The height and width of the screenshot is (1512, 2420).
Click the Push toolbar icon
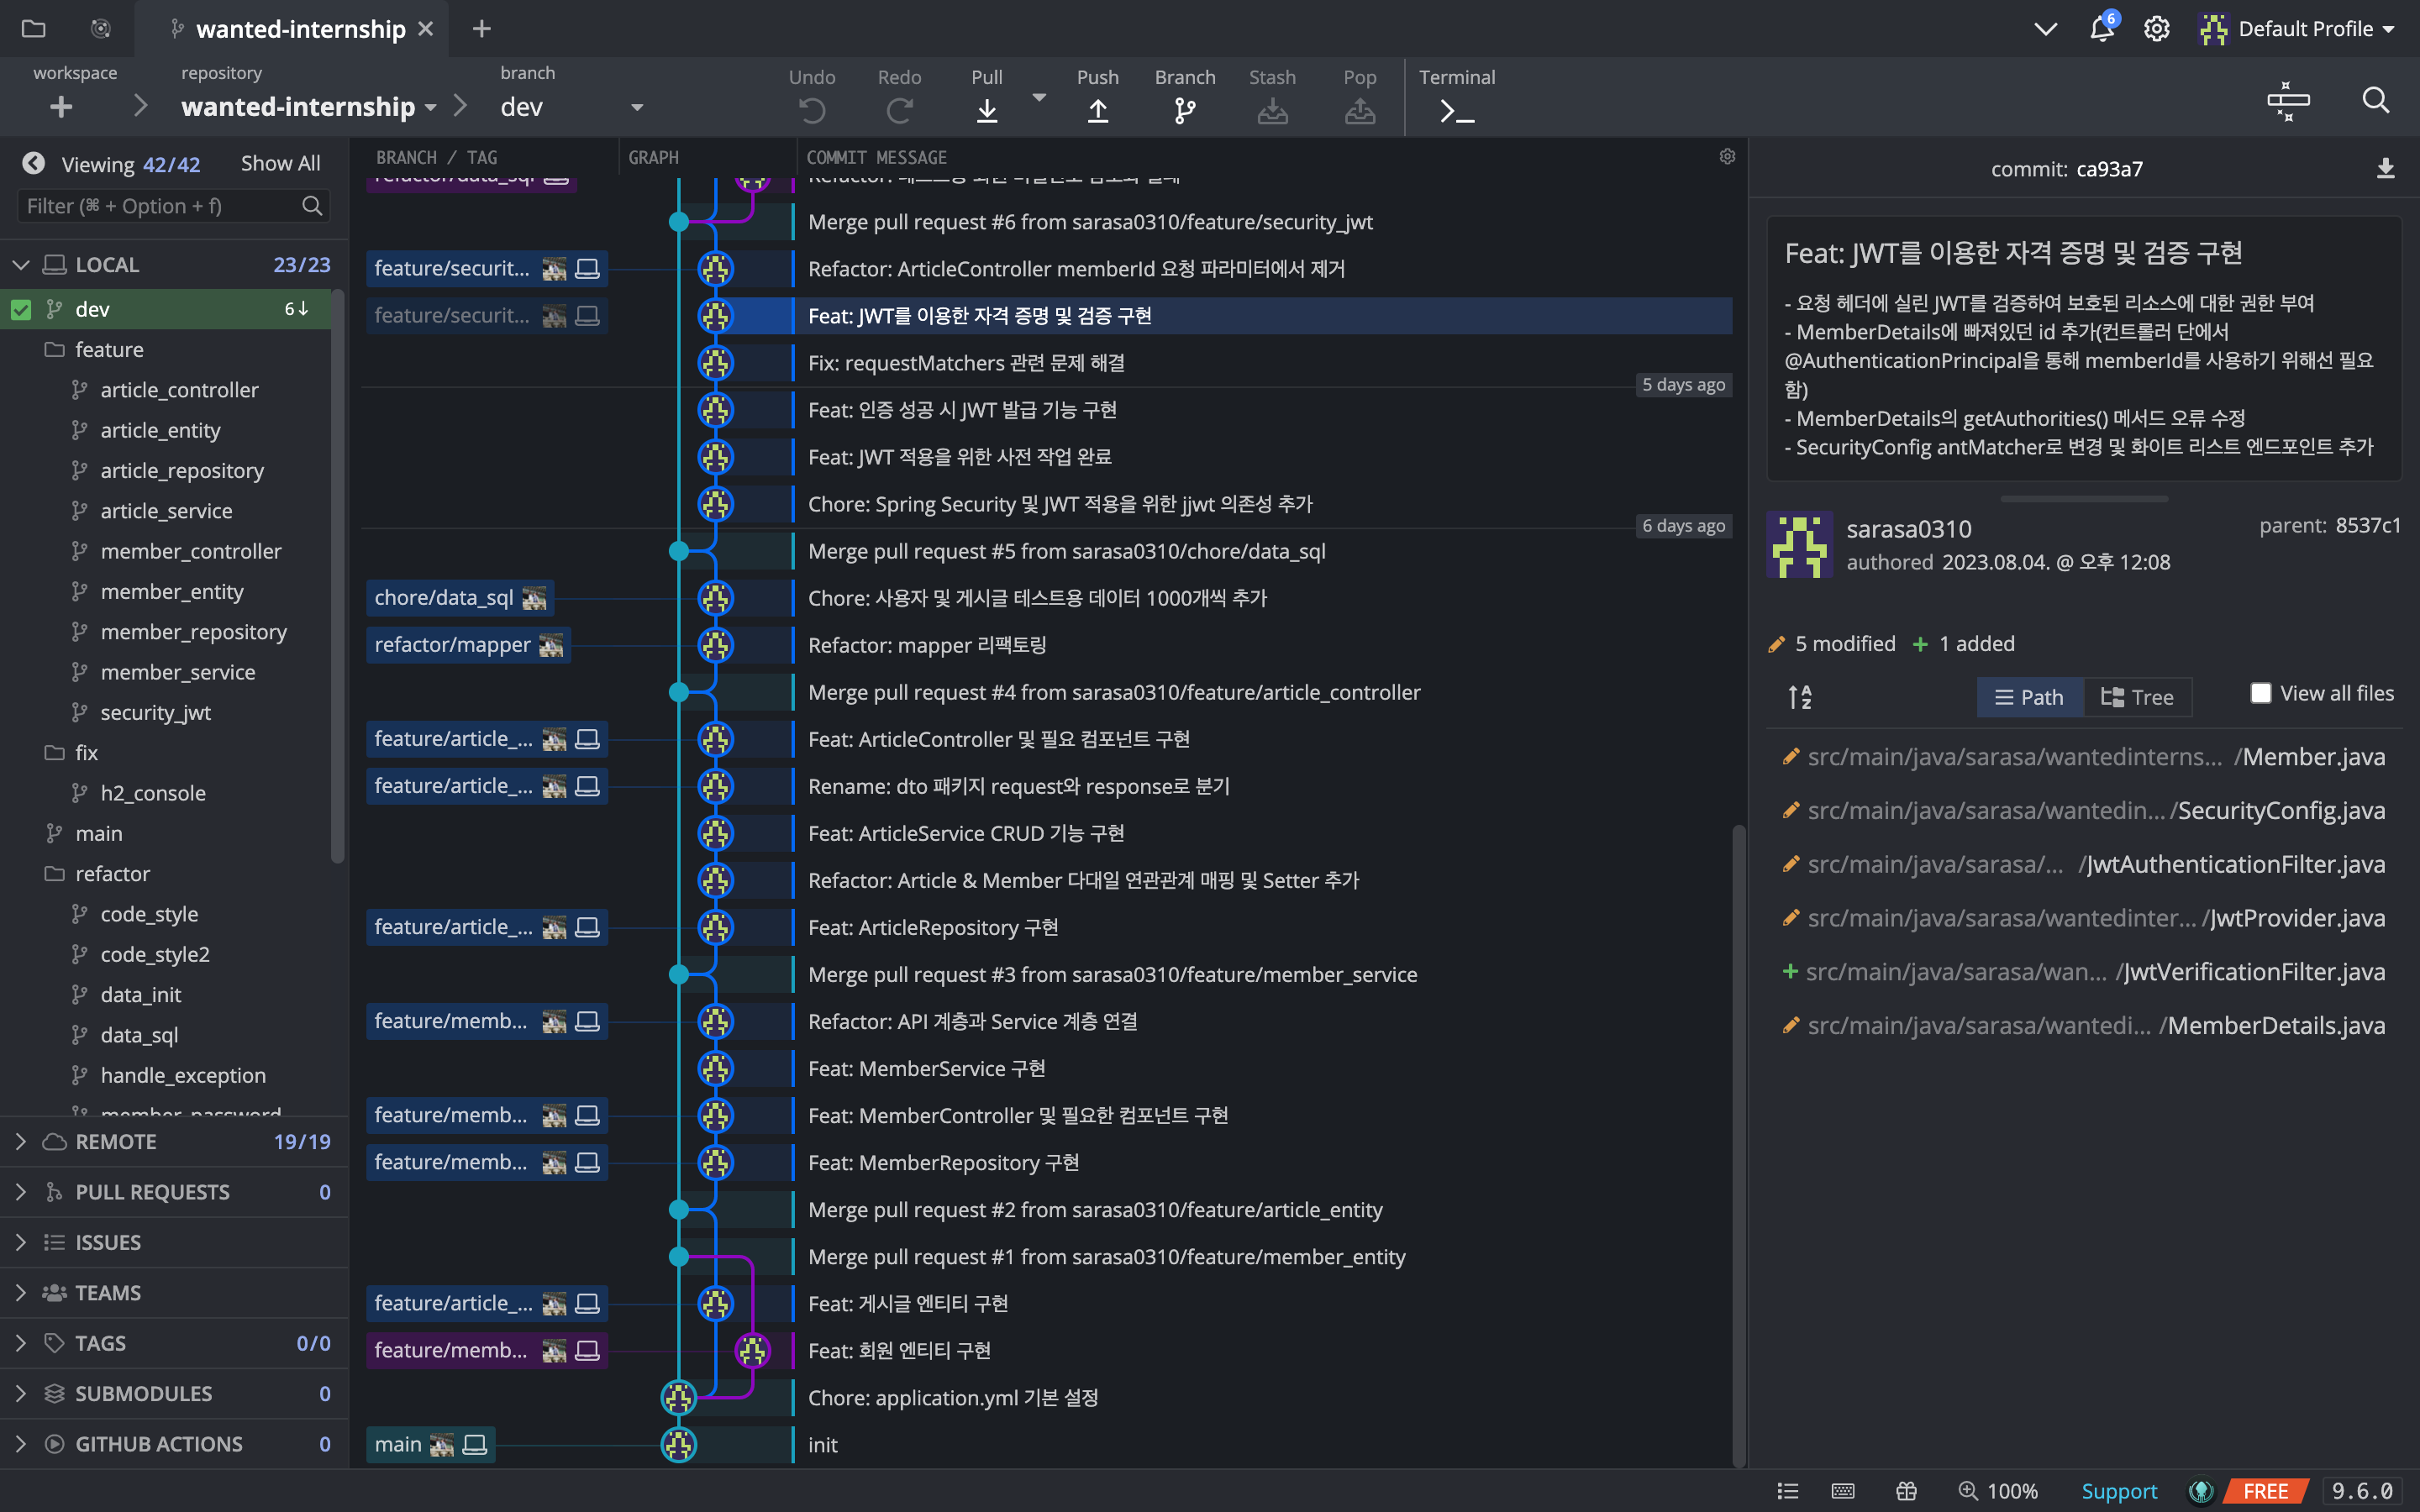pos(1097,110)
